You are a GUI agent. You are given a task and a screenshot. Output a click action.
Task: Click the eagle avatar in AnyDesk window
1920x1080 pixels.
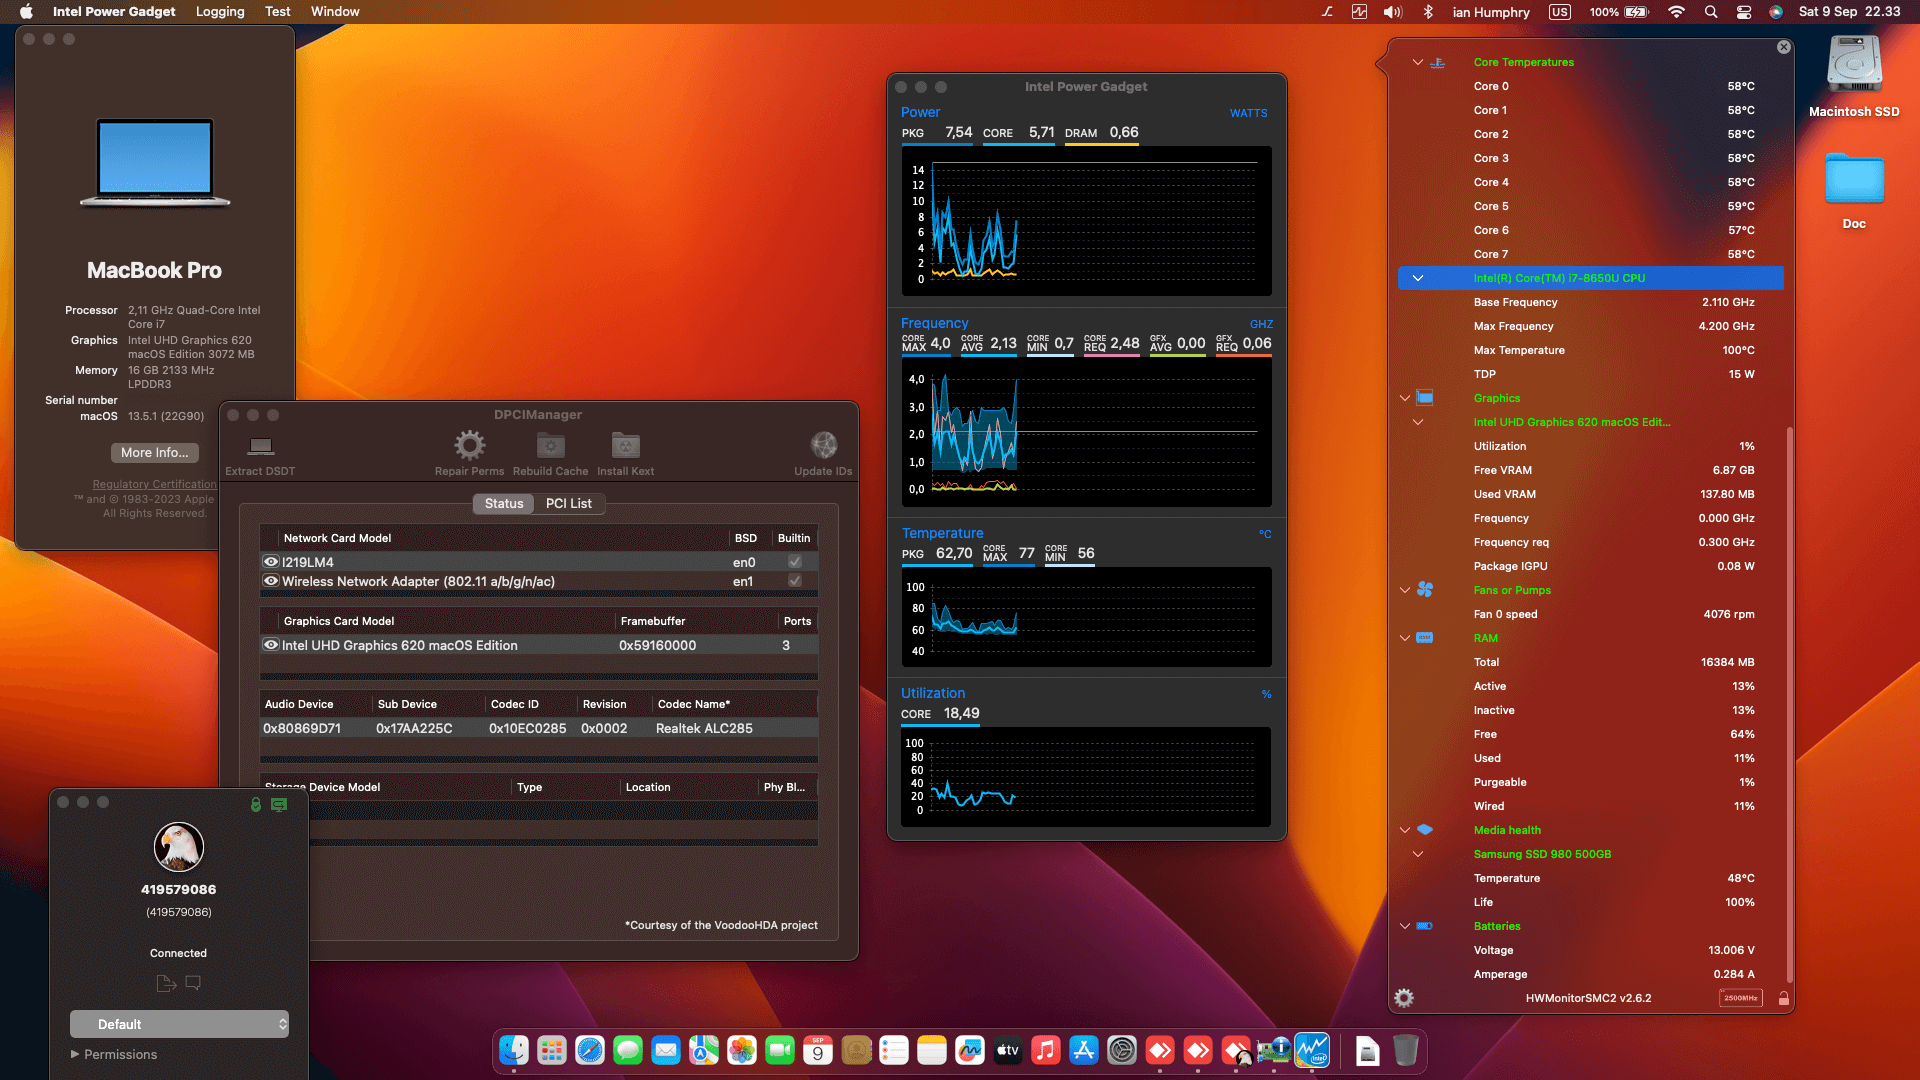pos(179,847)
